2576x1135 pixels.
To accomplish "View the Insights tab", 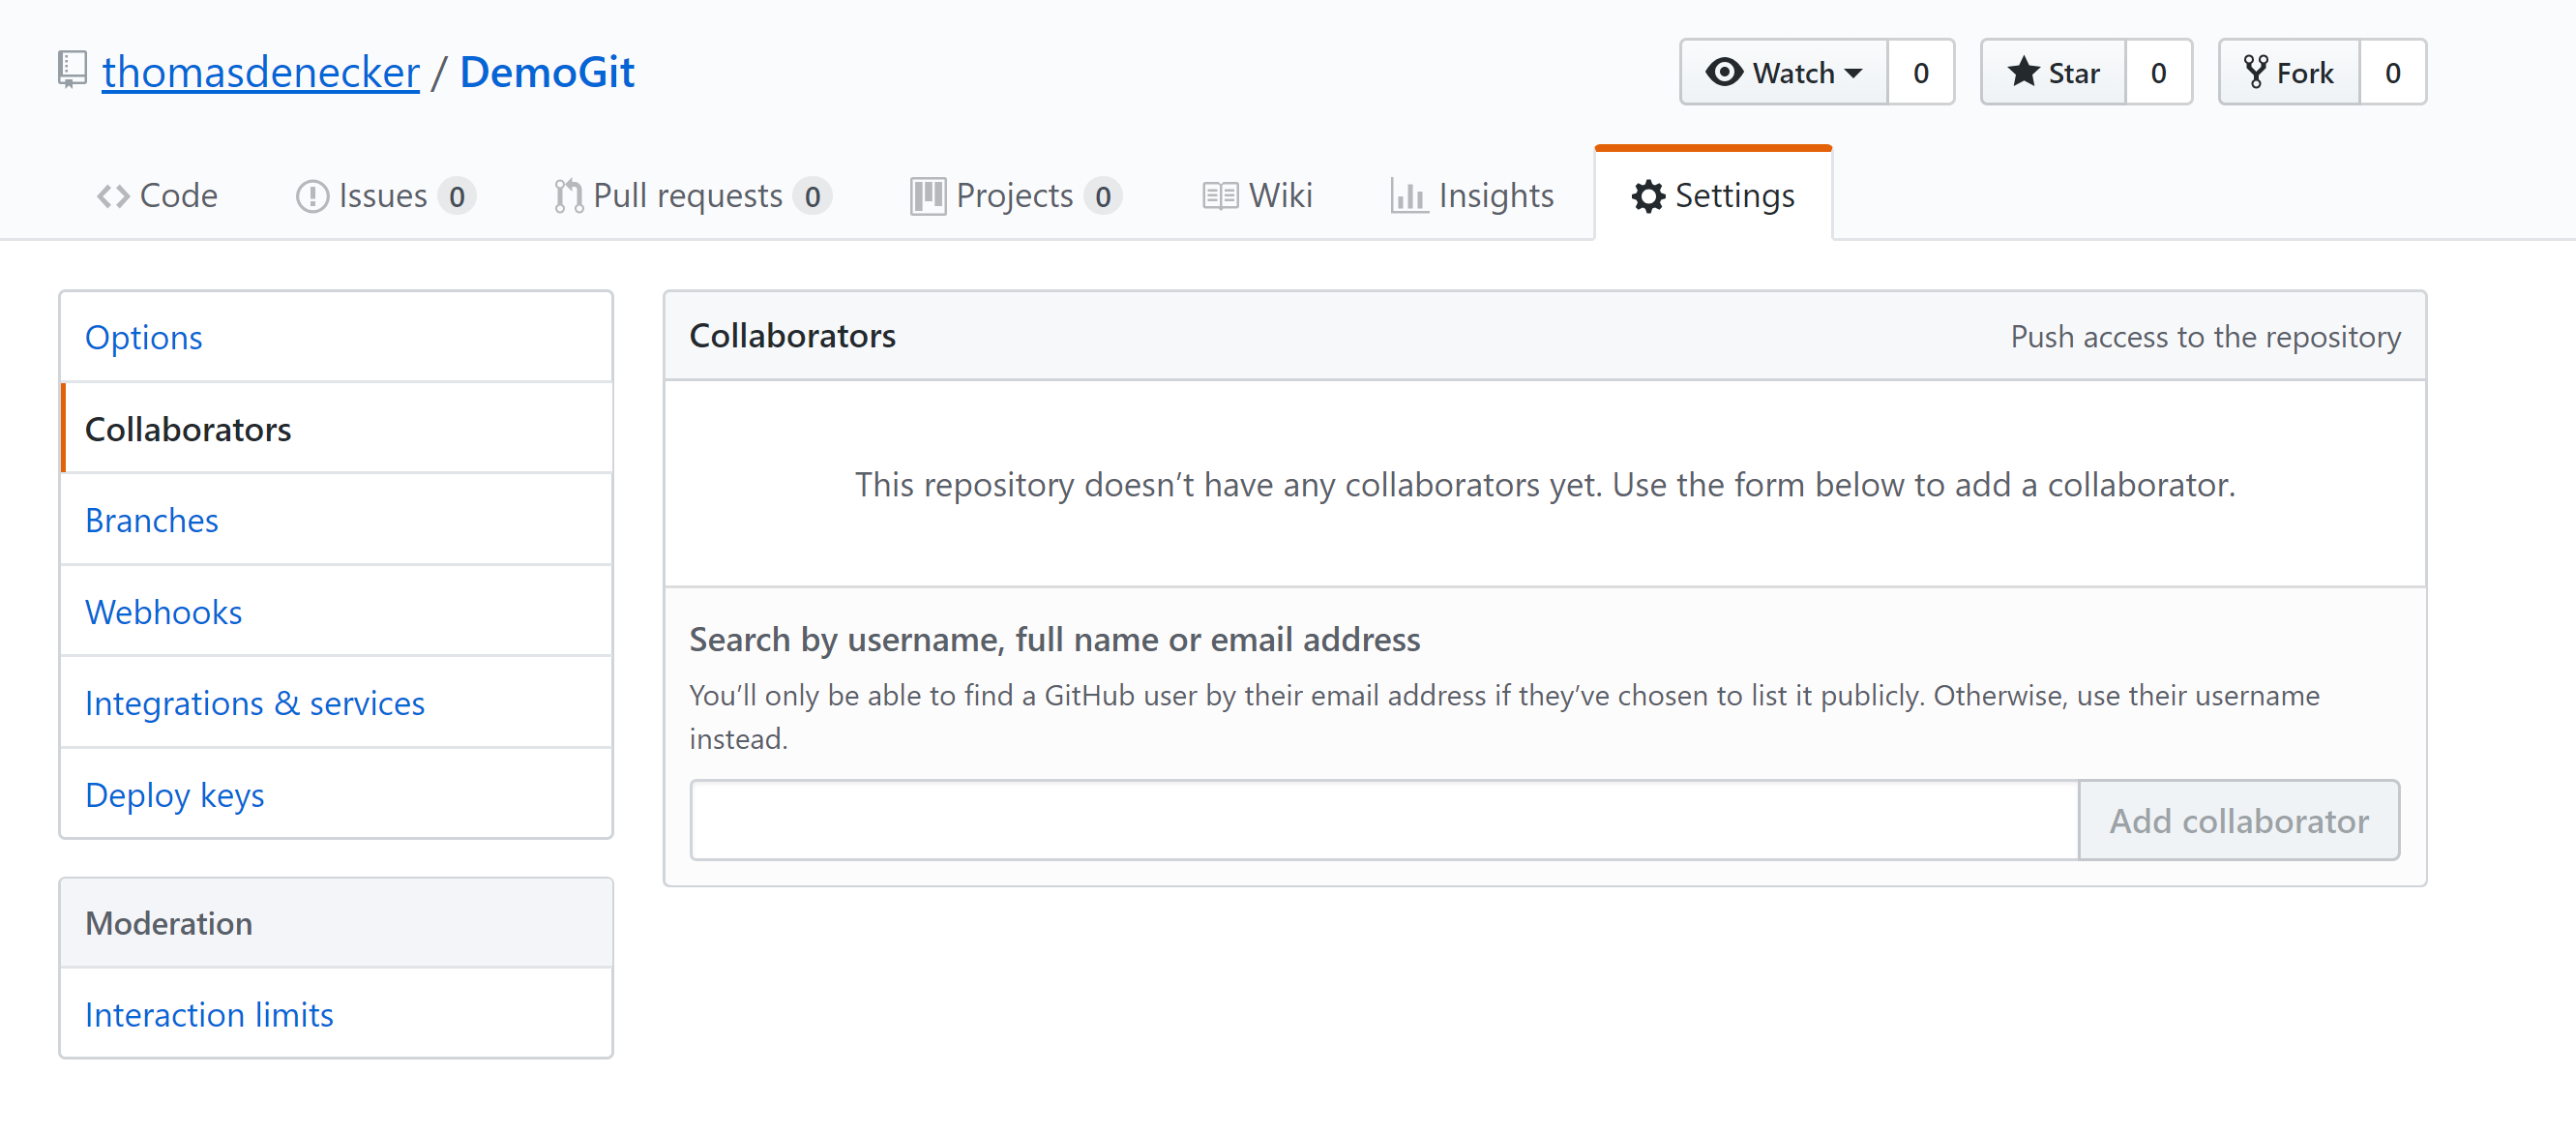I will (1472, 196).
